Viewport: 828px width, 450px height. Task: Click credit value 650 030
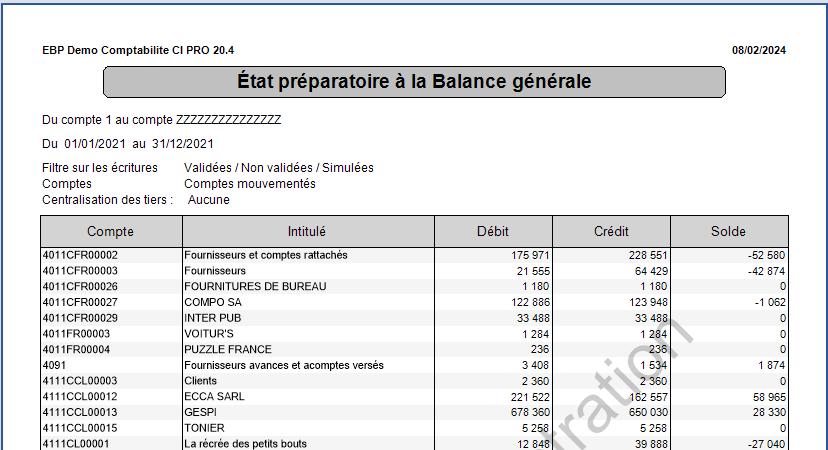click(x=648, y=412)
